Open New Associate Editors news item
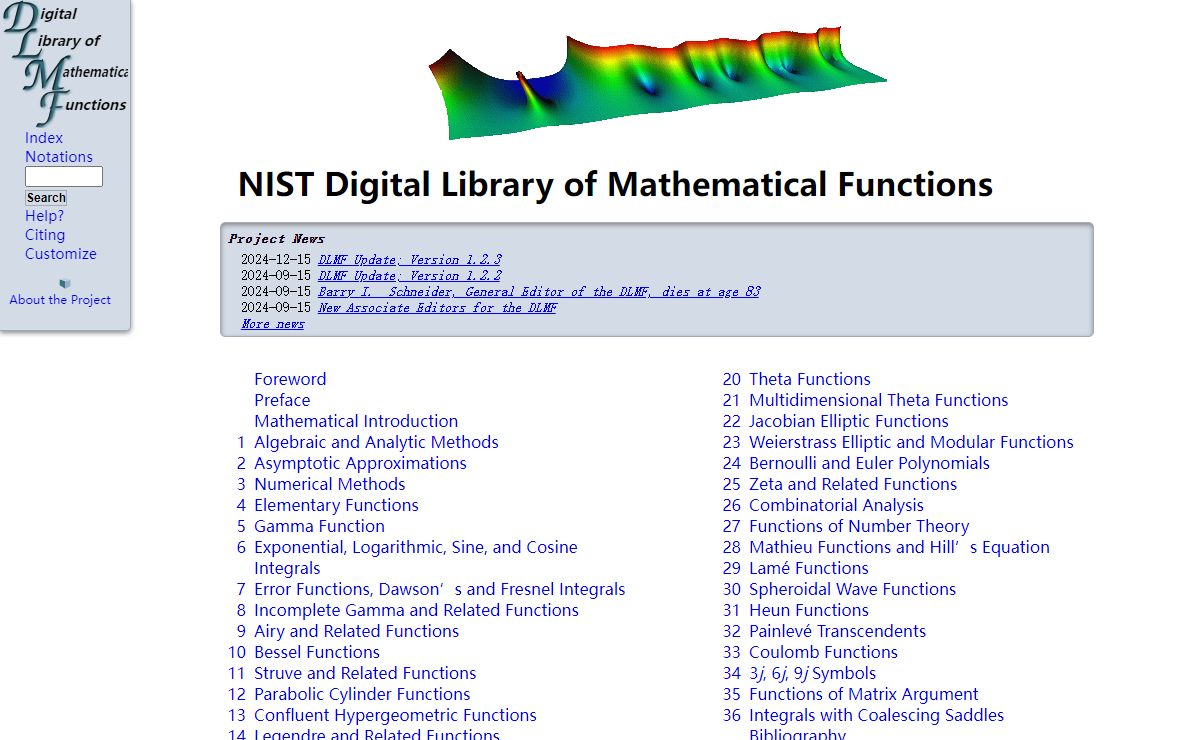Screen dimensions: 1200x740 (x=437, y=308)
